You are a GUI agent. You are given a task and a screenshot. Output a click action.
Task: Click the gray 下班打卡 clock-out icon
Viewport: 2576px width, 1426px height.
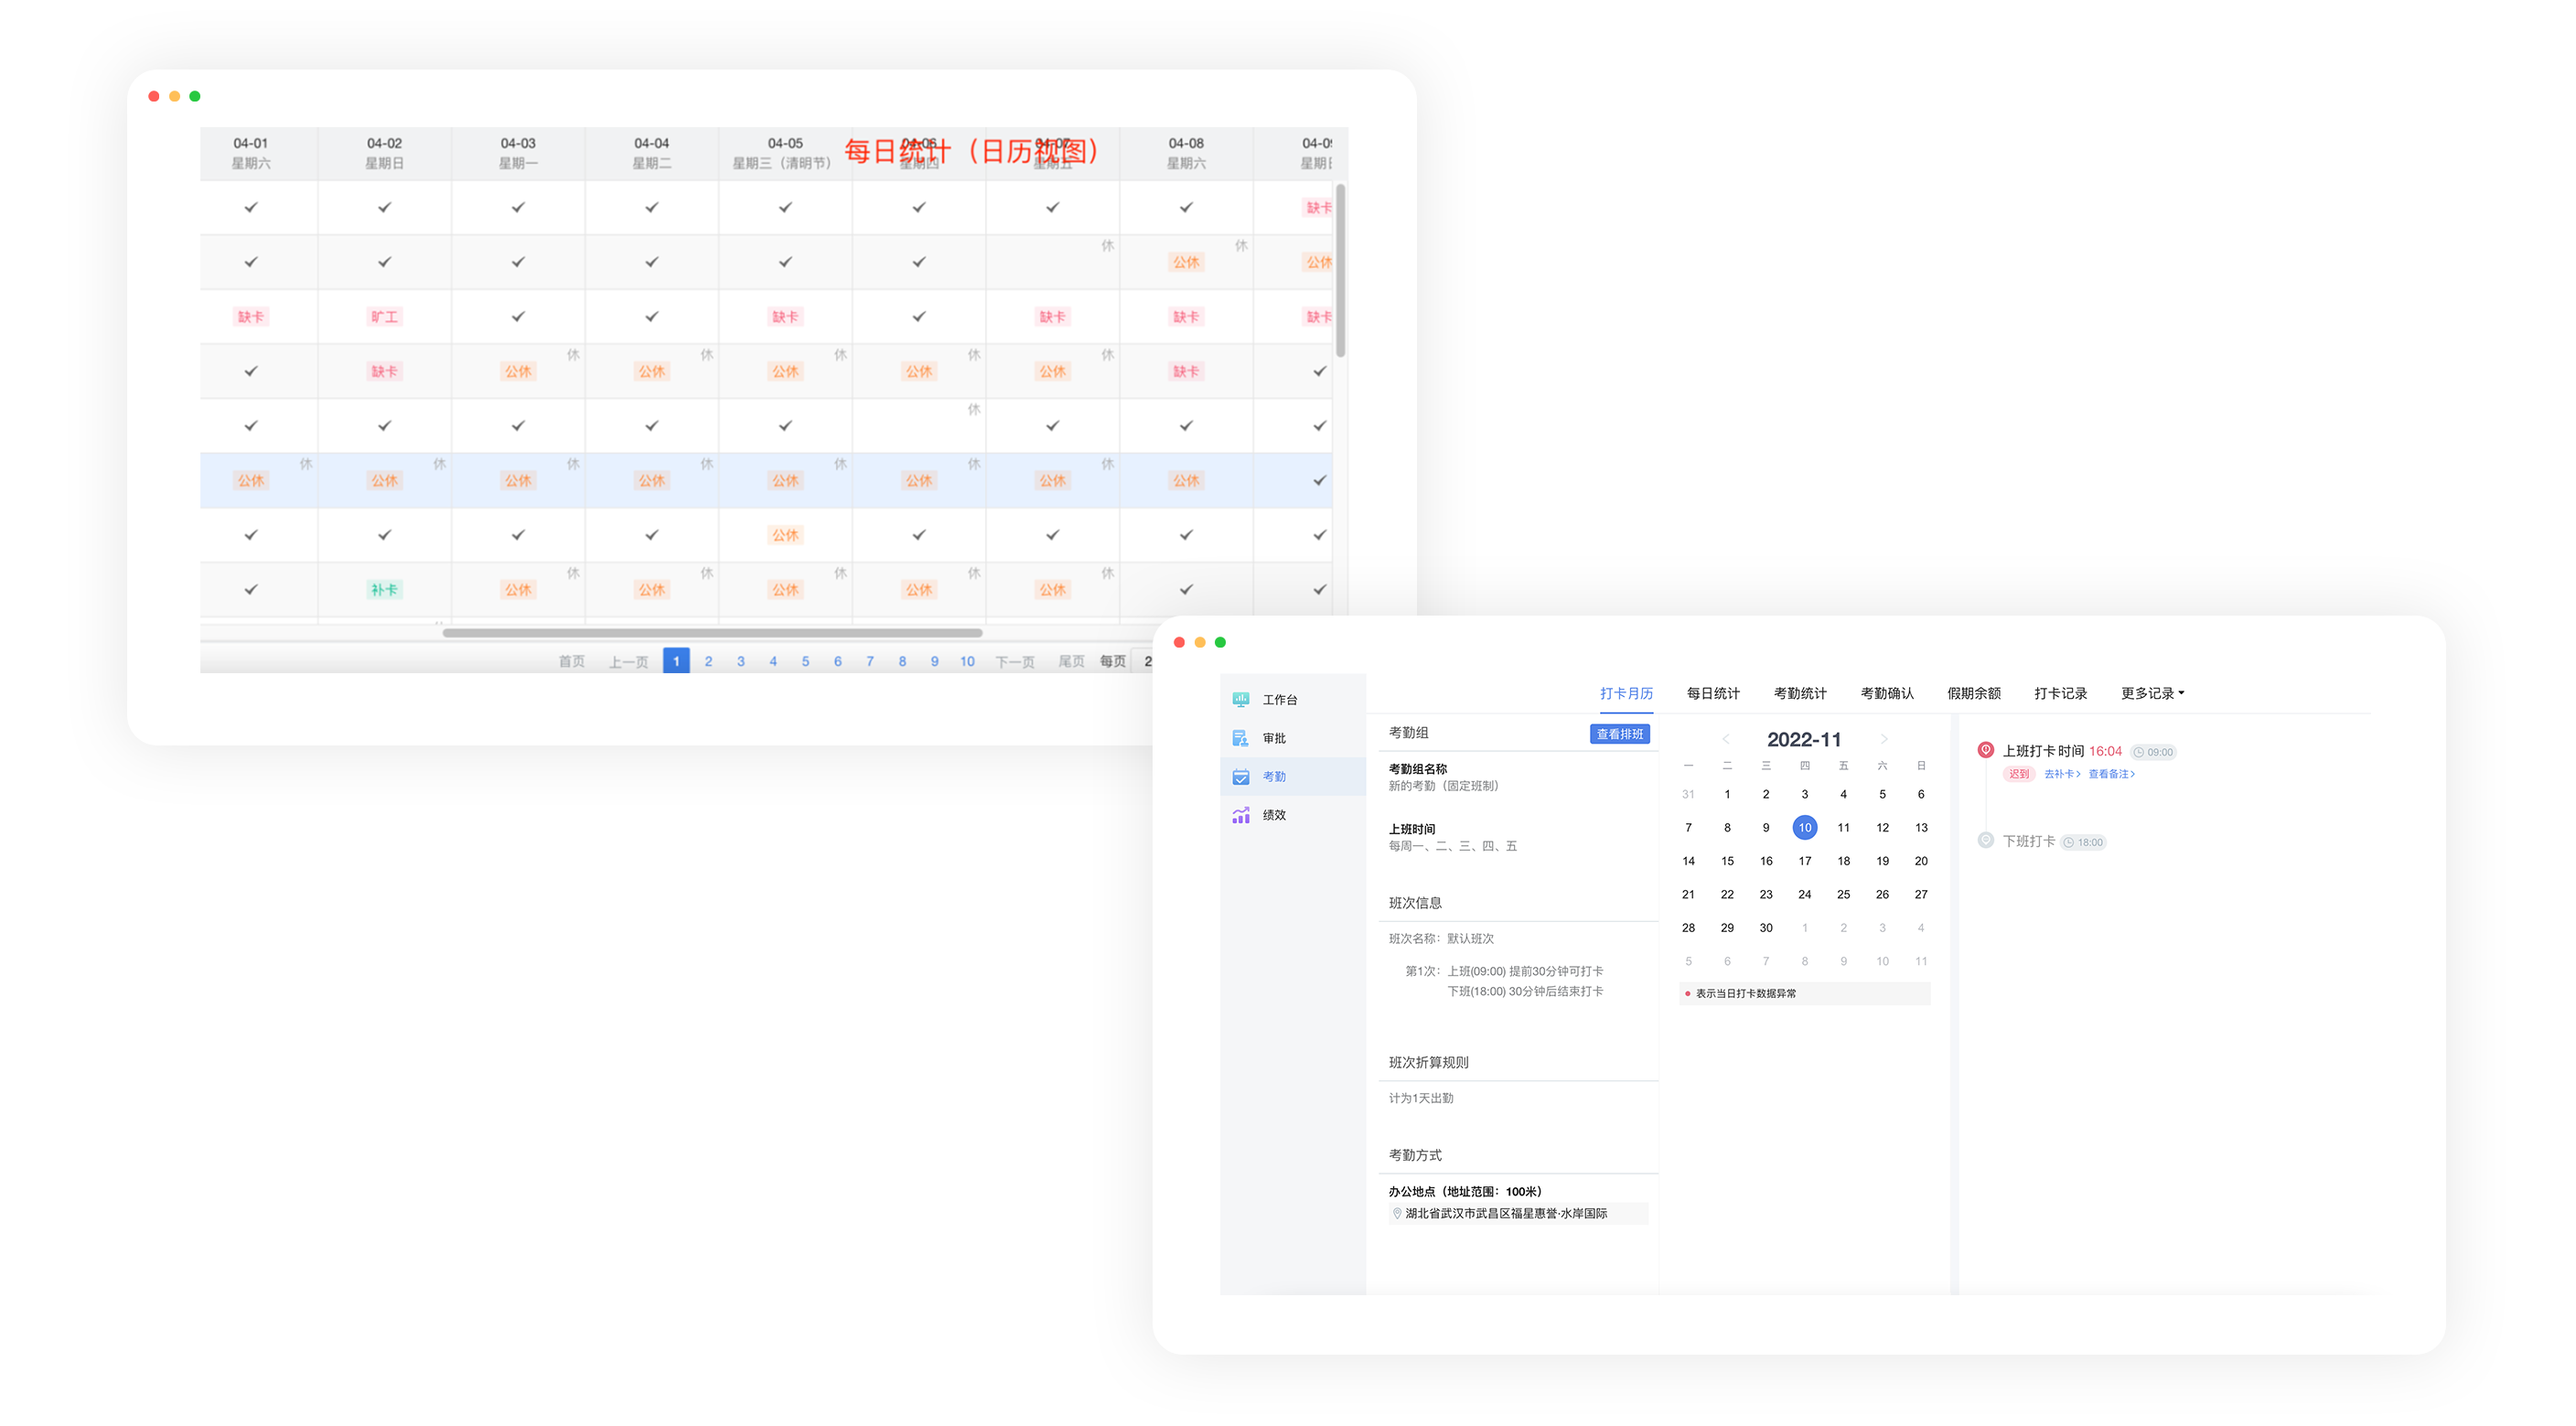point(1985,840)
